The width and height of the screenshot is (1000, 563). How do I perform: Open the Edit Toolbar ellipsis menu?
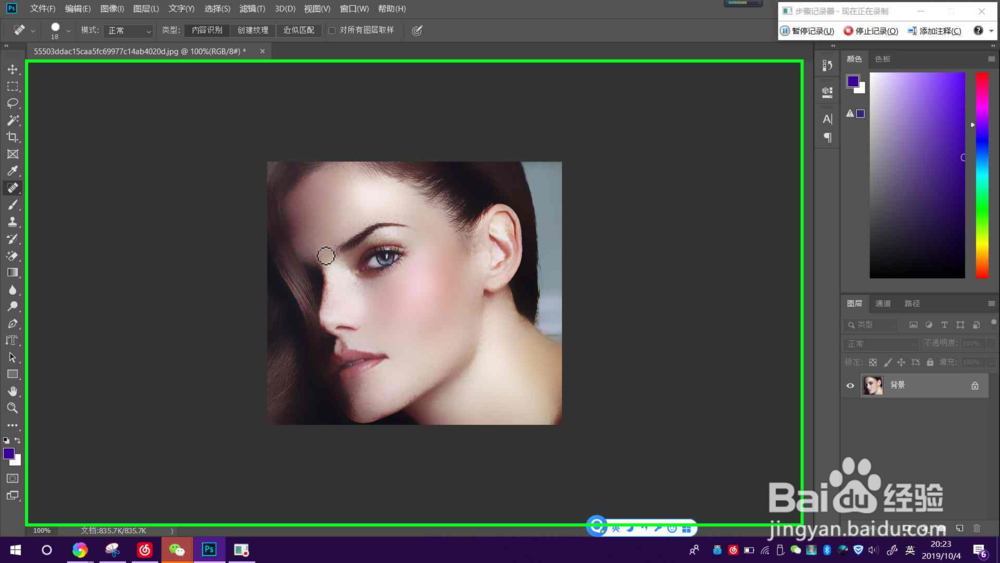12,425
